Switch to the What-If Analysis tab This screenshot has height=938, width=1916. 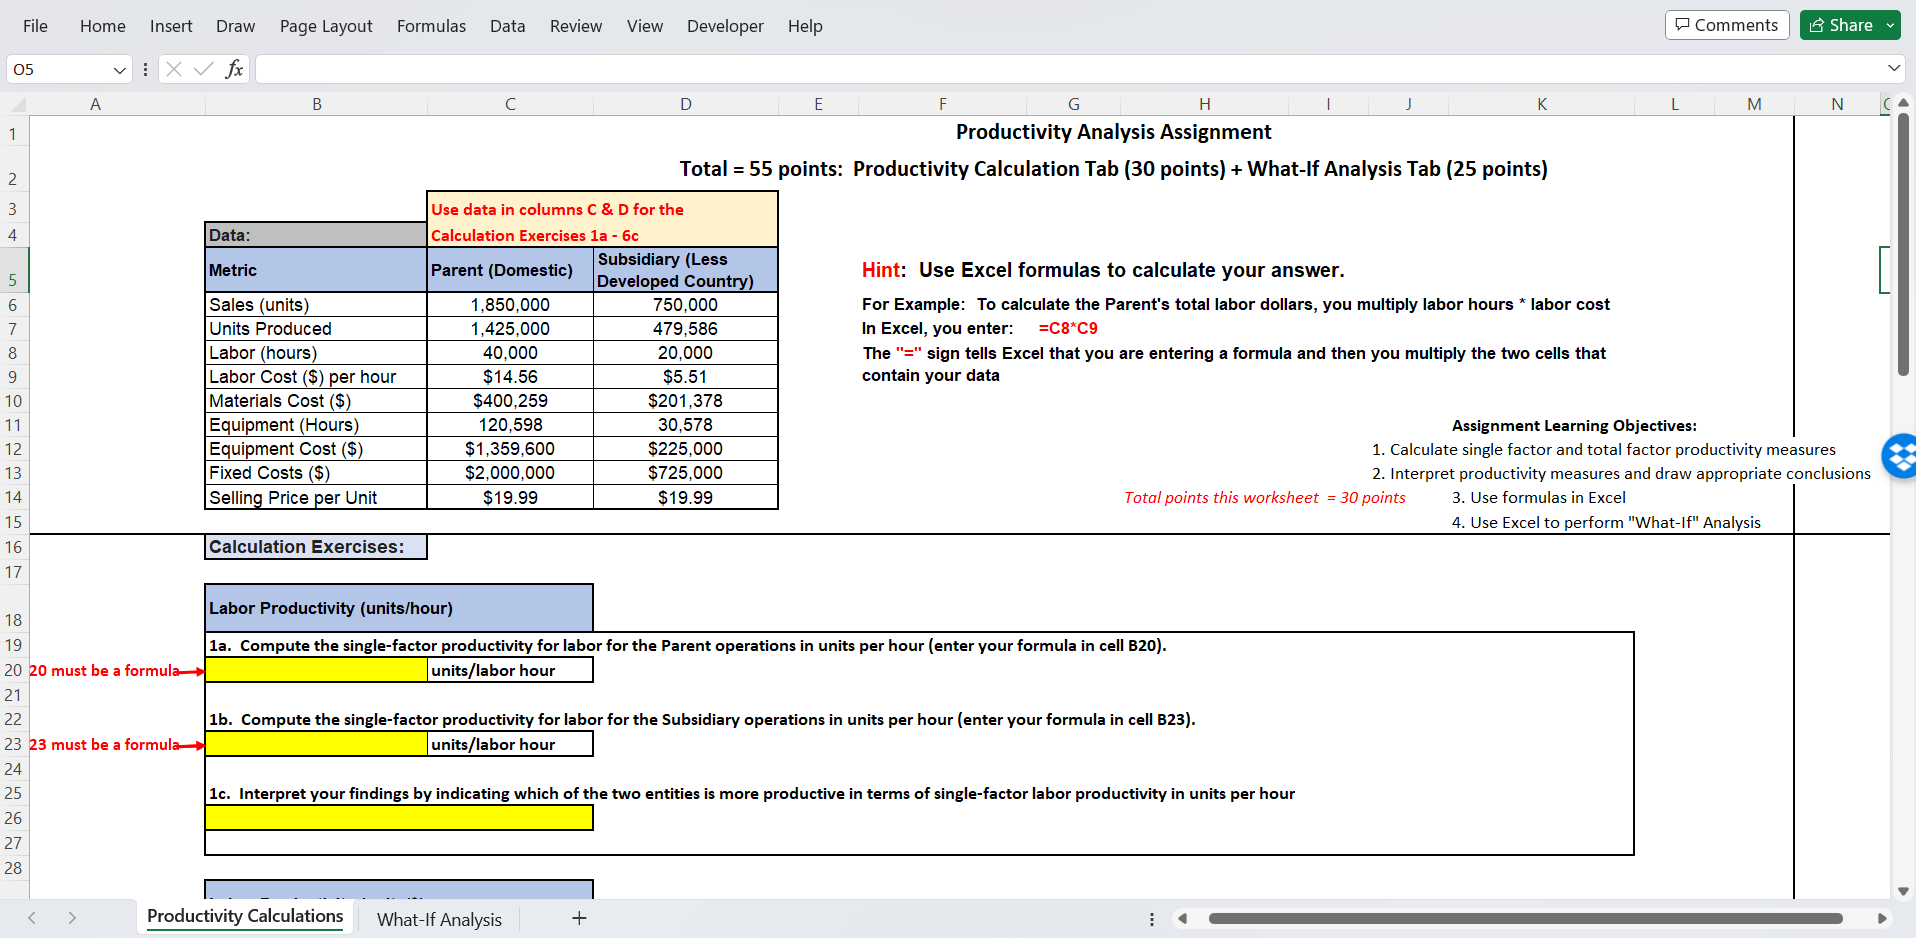tap(439, 918)
